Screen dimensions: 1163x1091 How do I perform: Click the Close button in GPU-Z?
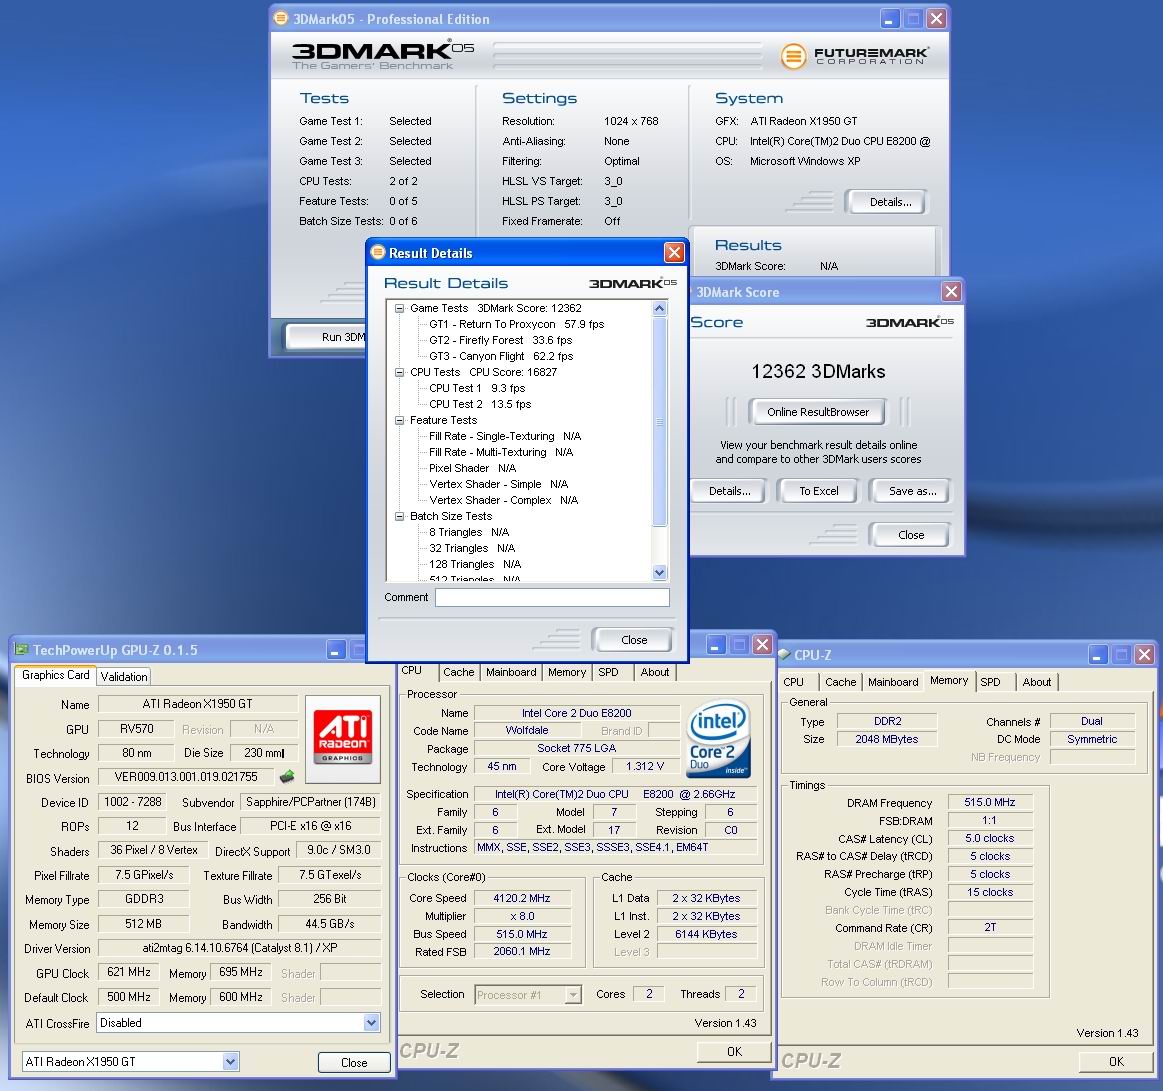(354, 1062)
